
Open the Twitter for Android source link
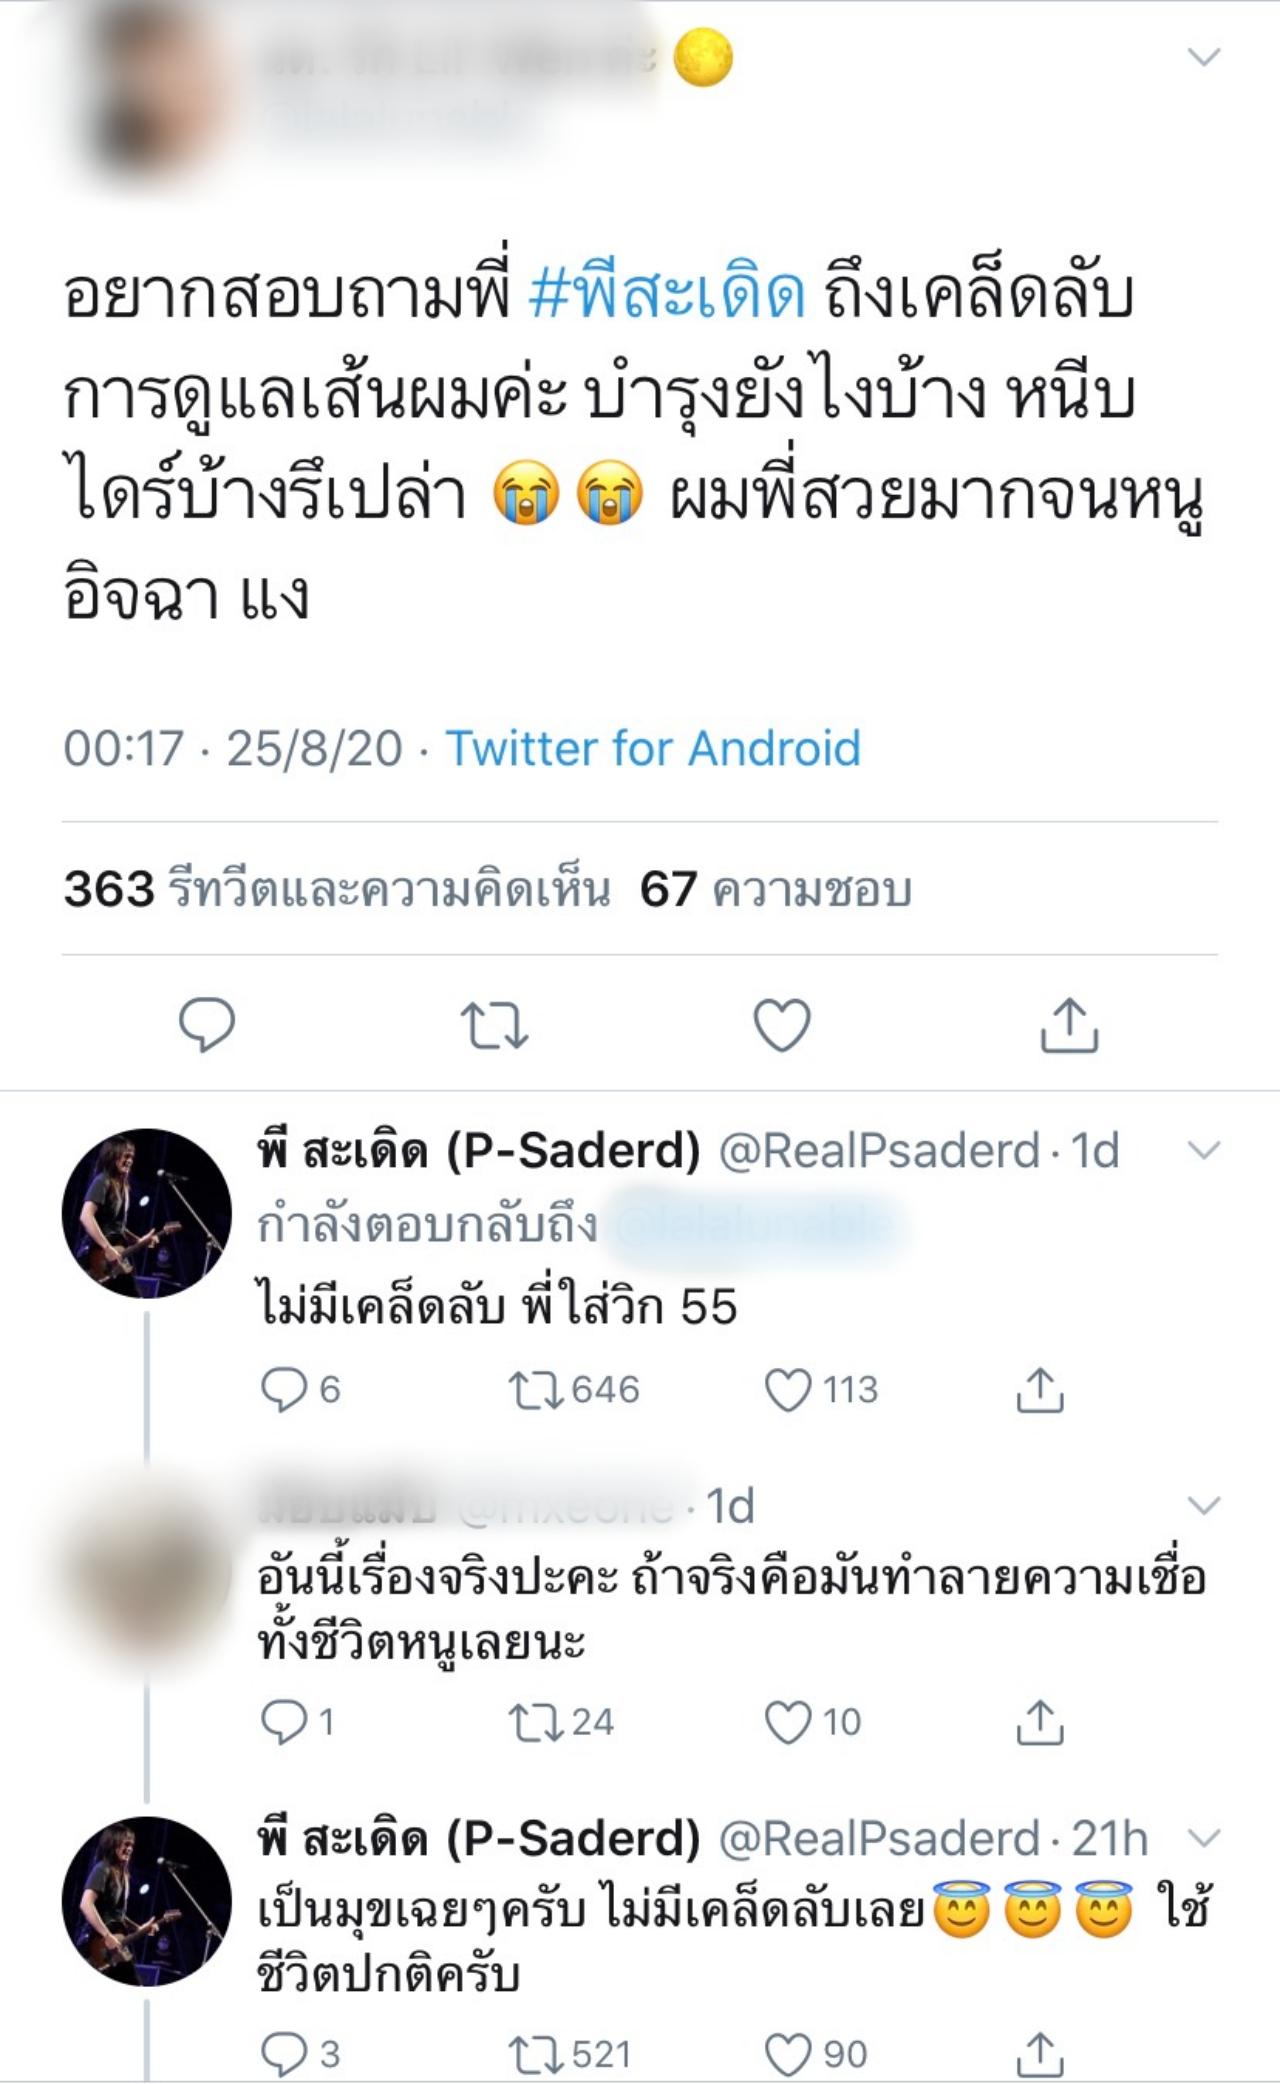tap(653, 748)
